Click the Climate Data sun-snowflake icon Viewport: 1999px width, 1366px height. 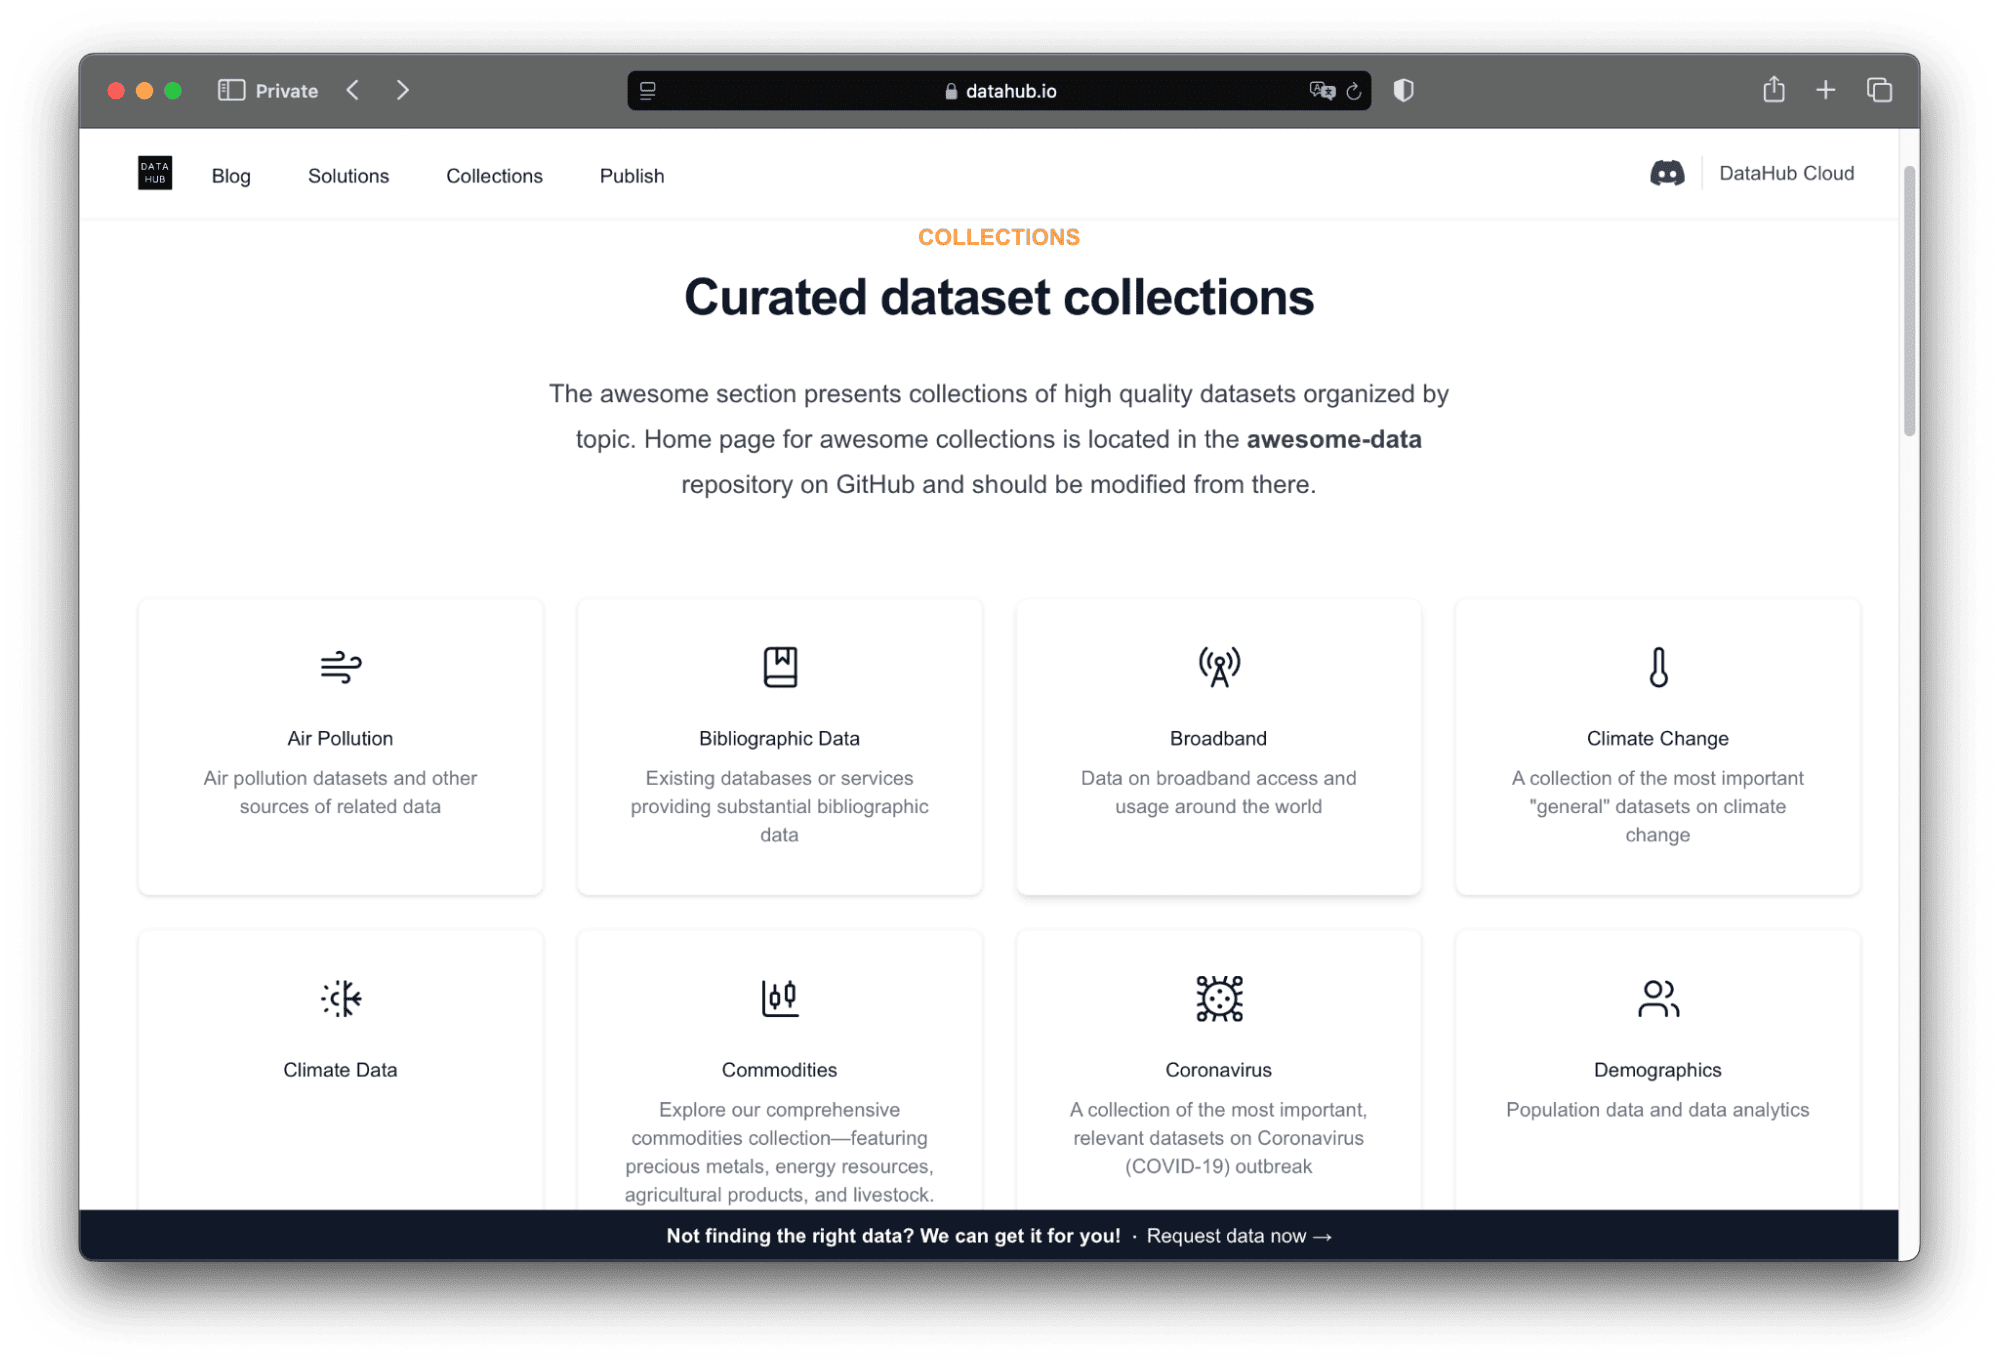(x=340, y=997)
